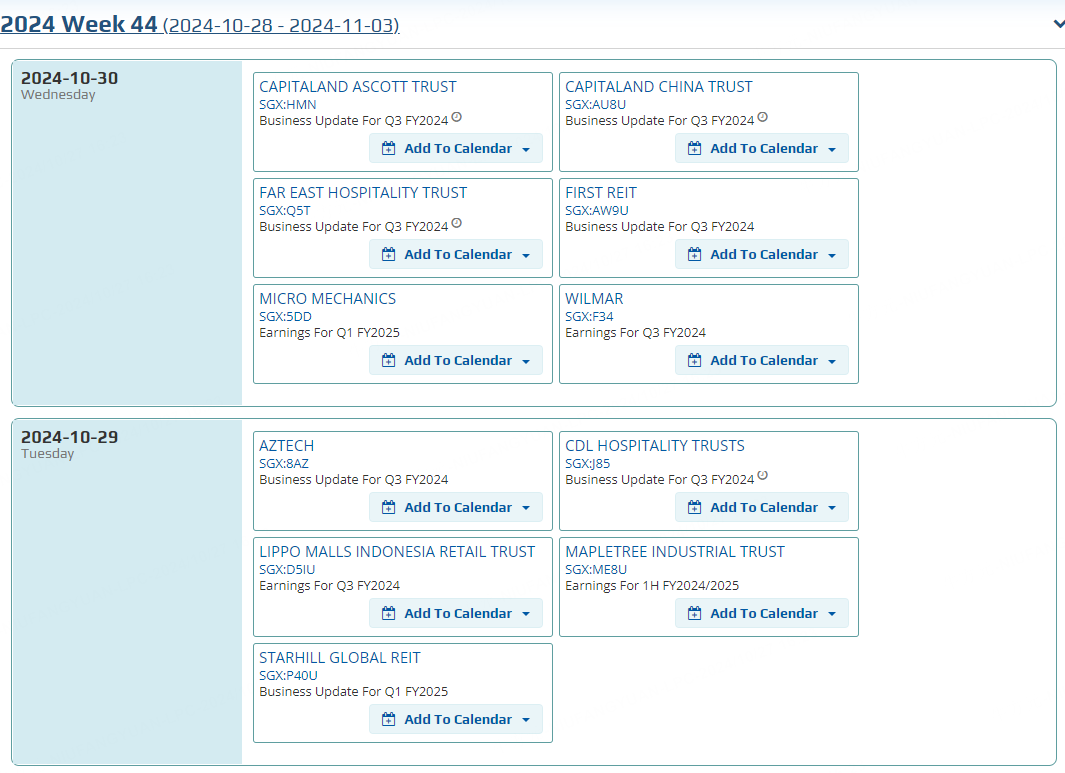This screenshot has height=773, width=1065.
Task: Open FAR EAST HOSPITALITY TRUST link
Action: point(363,193)
